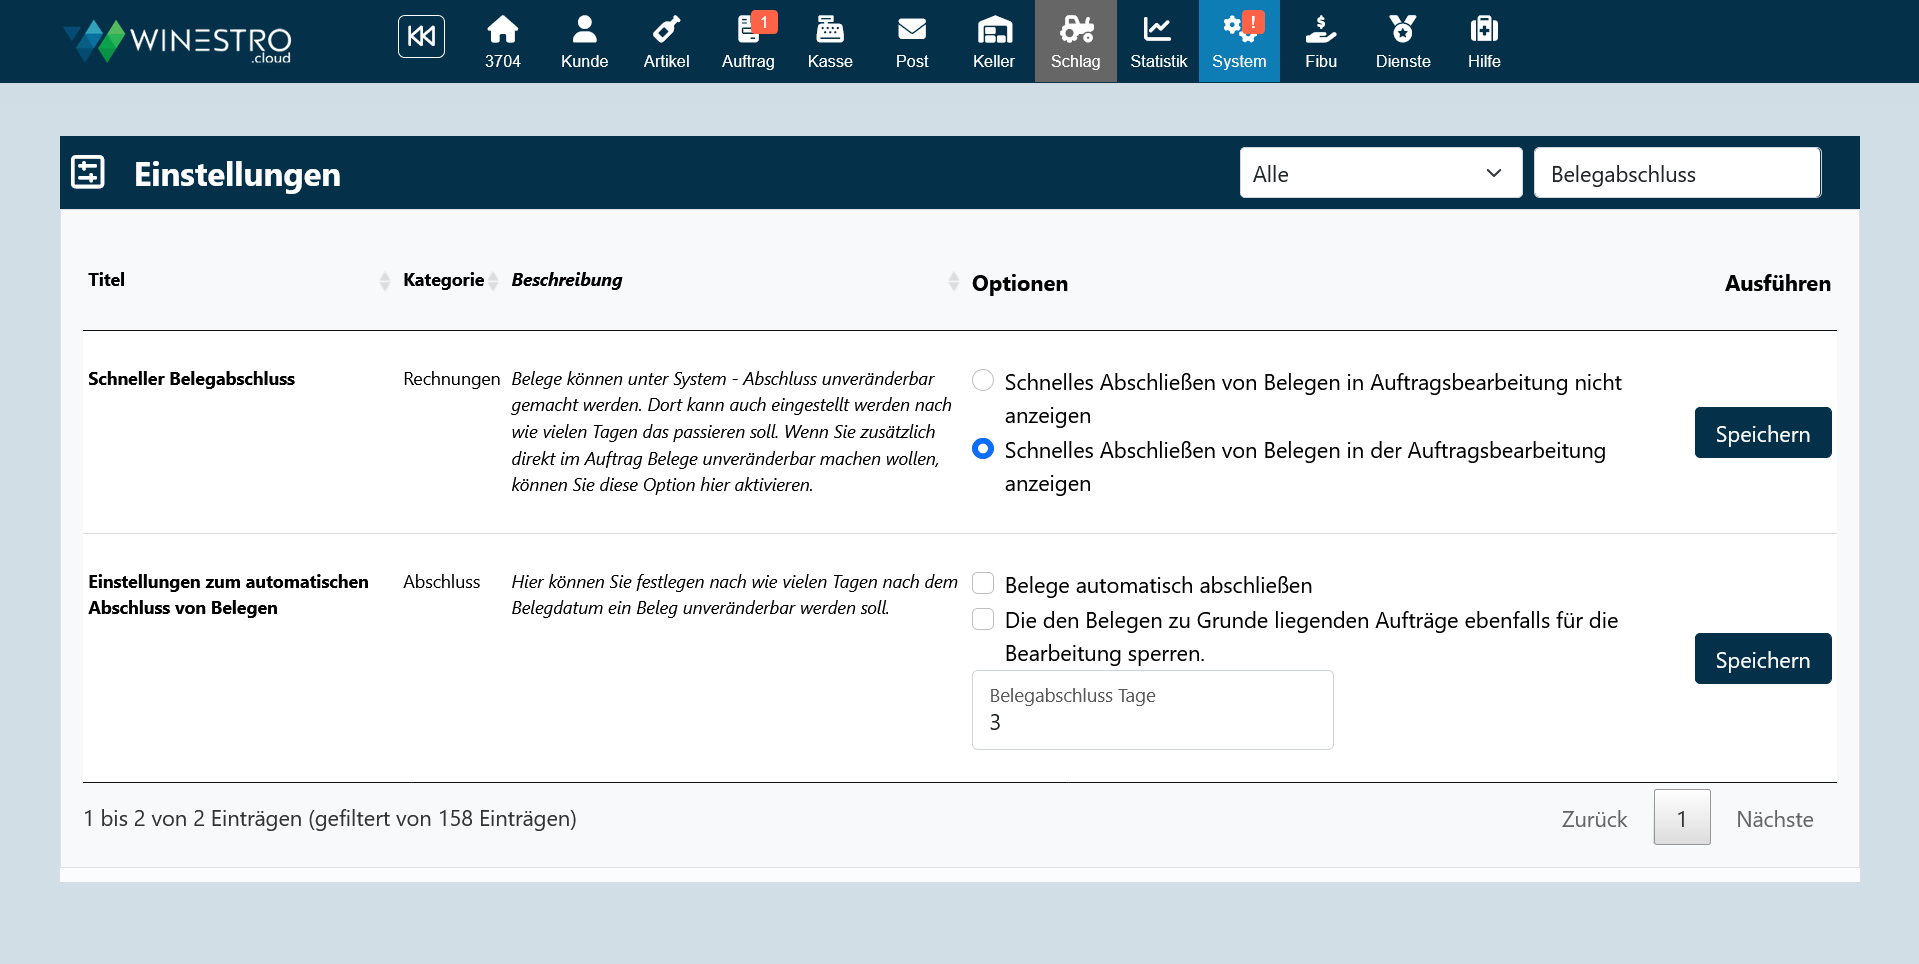Enable 'Belege automatisch abschließen' checkbox

tap(983, 584)
